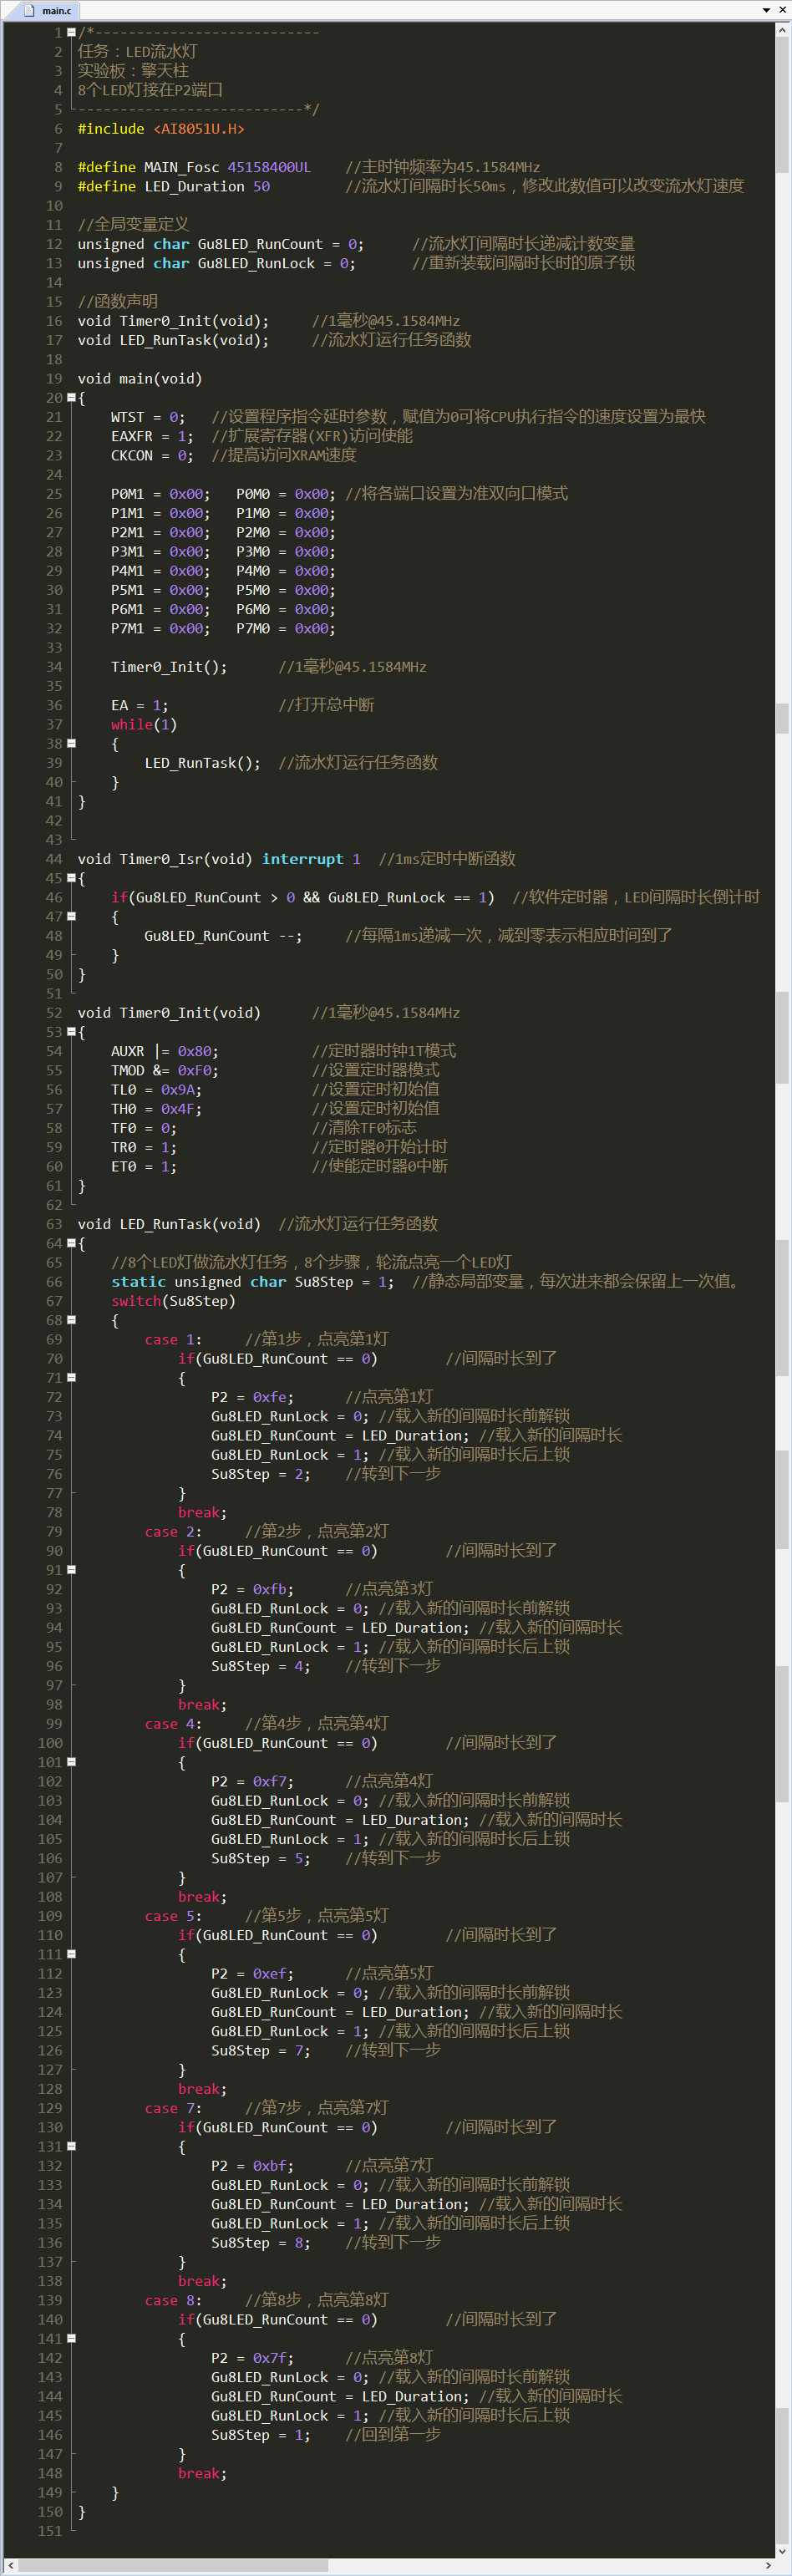Click 'Gu8LED_RunCount --;' on line 48

pos(223,936)
